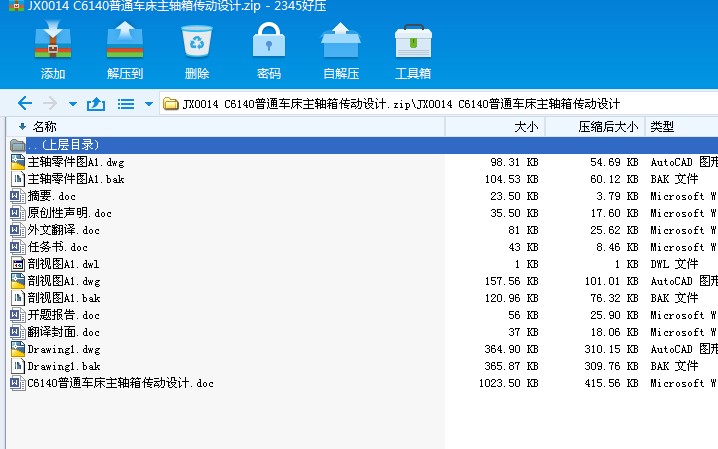
Task: Click the Word icon of 翻译封面.doc
Action: pyautogui.click(x=17, y=332)
